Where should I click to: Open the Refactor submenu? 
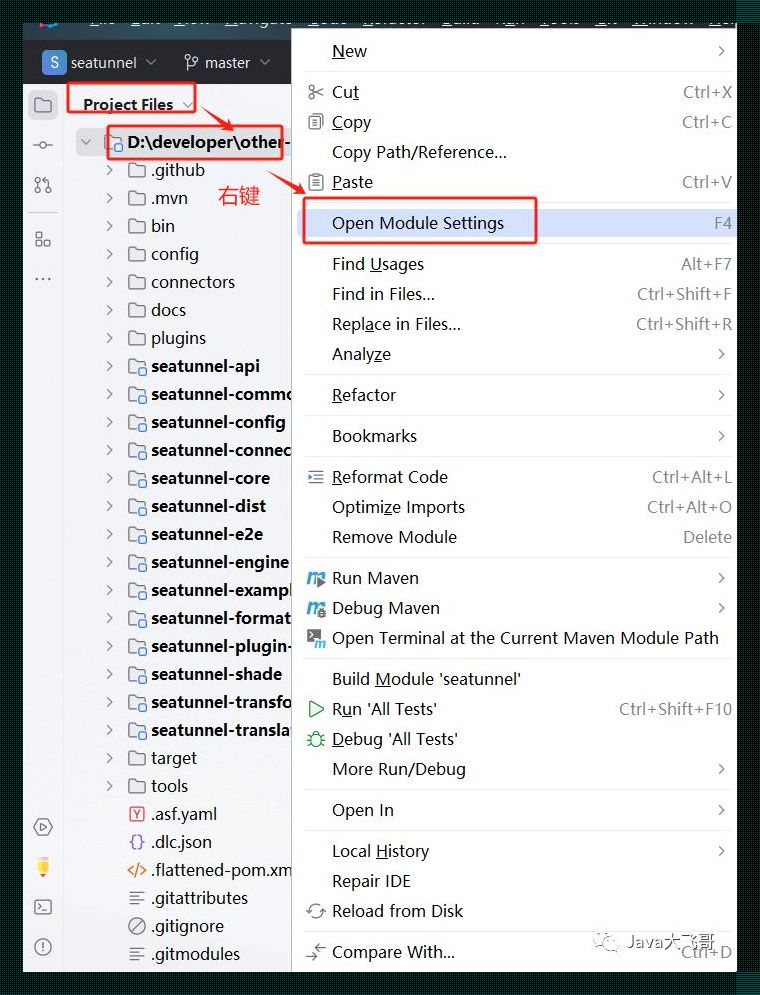[516, 395]
